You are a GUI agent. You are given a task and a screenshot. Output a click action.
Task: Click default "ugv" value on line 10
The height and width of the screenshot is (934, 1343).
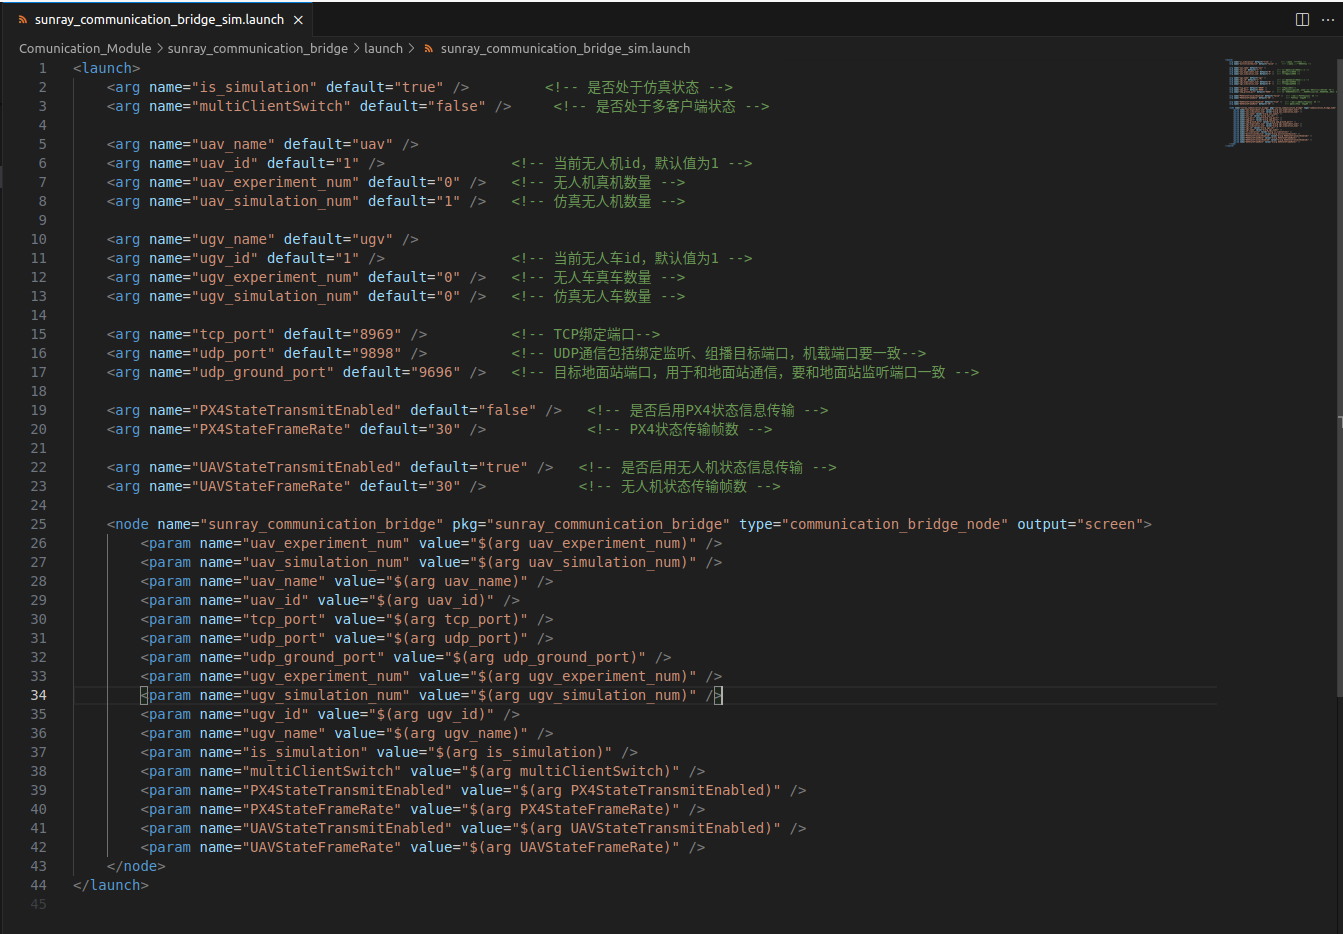coord(372,239)
